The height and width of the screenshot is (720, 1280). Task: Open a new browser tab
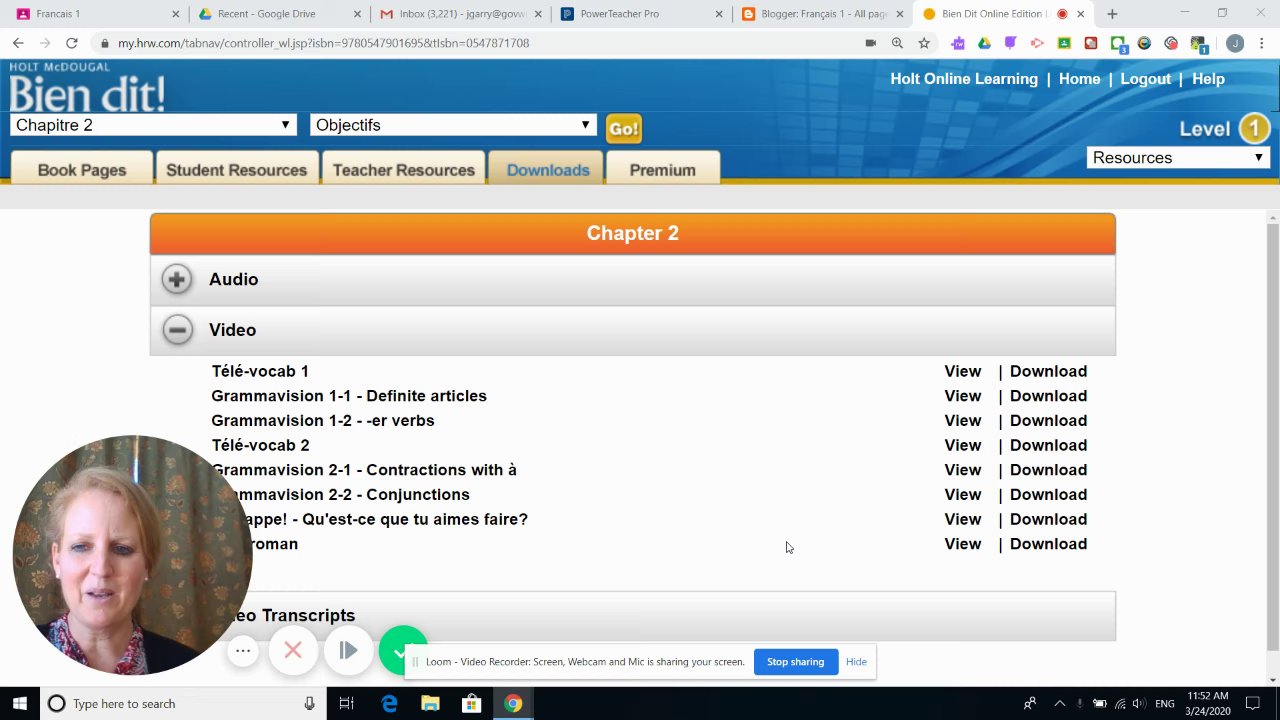coord(1112,14)
